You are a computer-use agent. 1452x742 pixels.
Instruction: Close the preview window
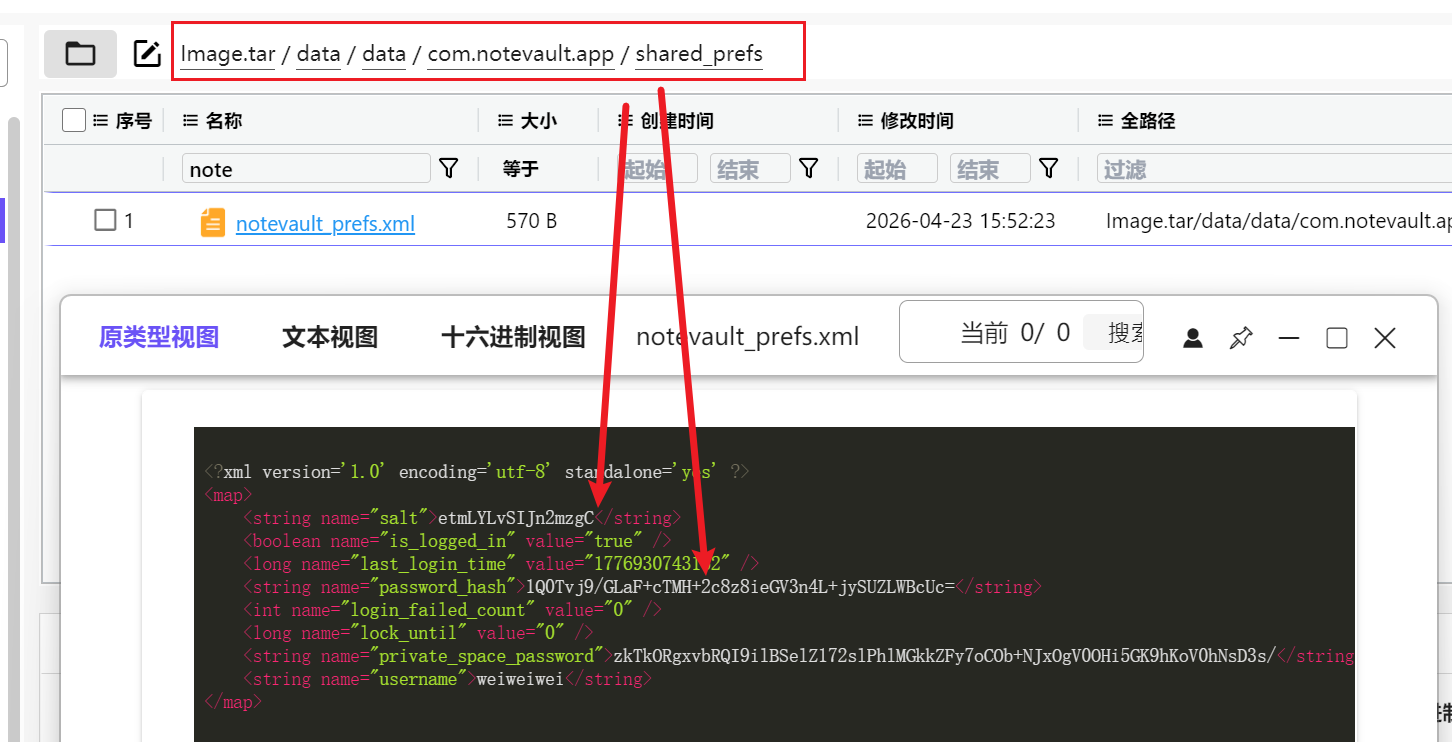pos(1384,338)
